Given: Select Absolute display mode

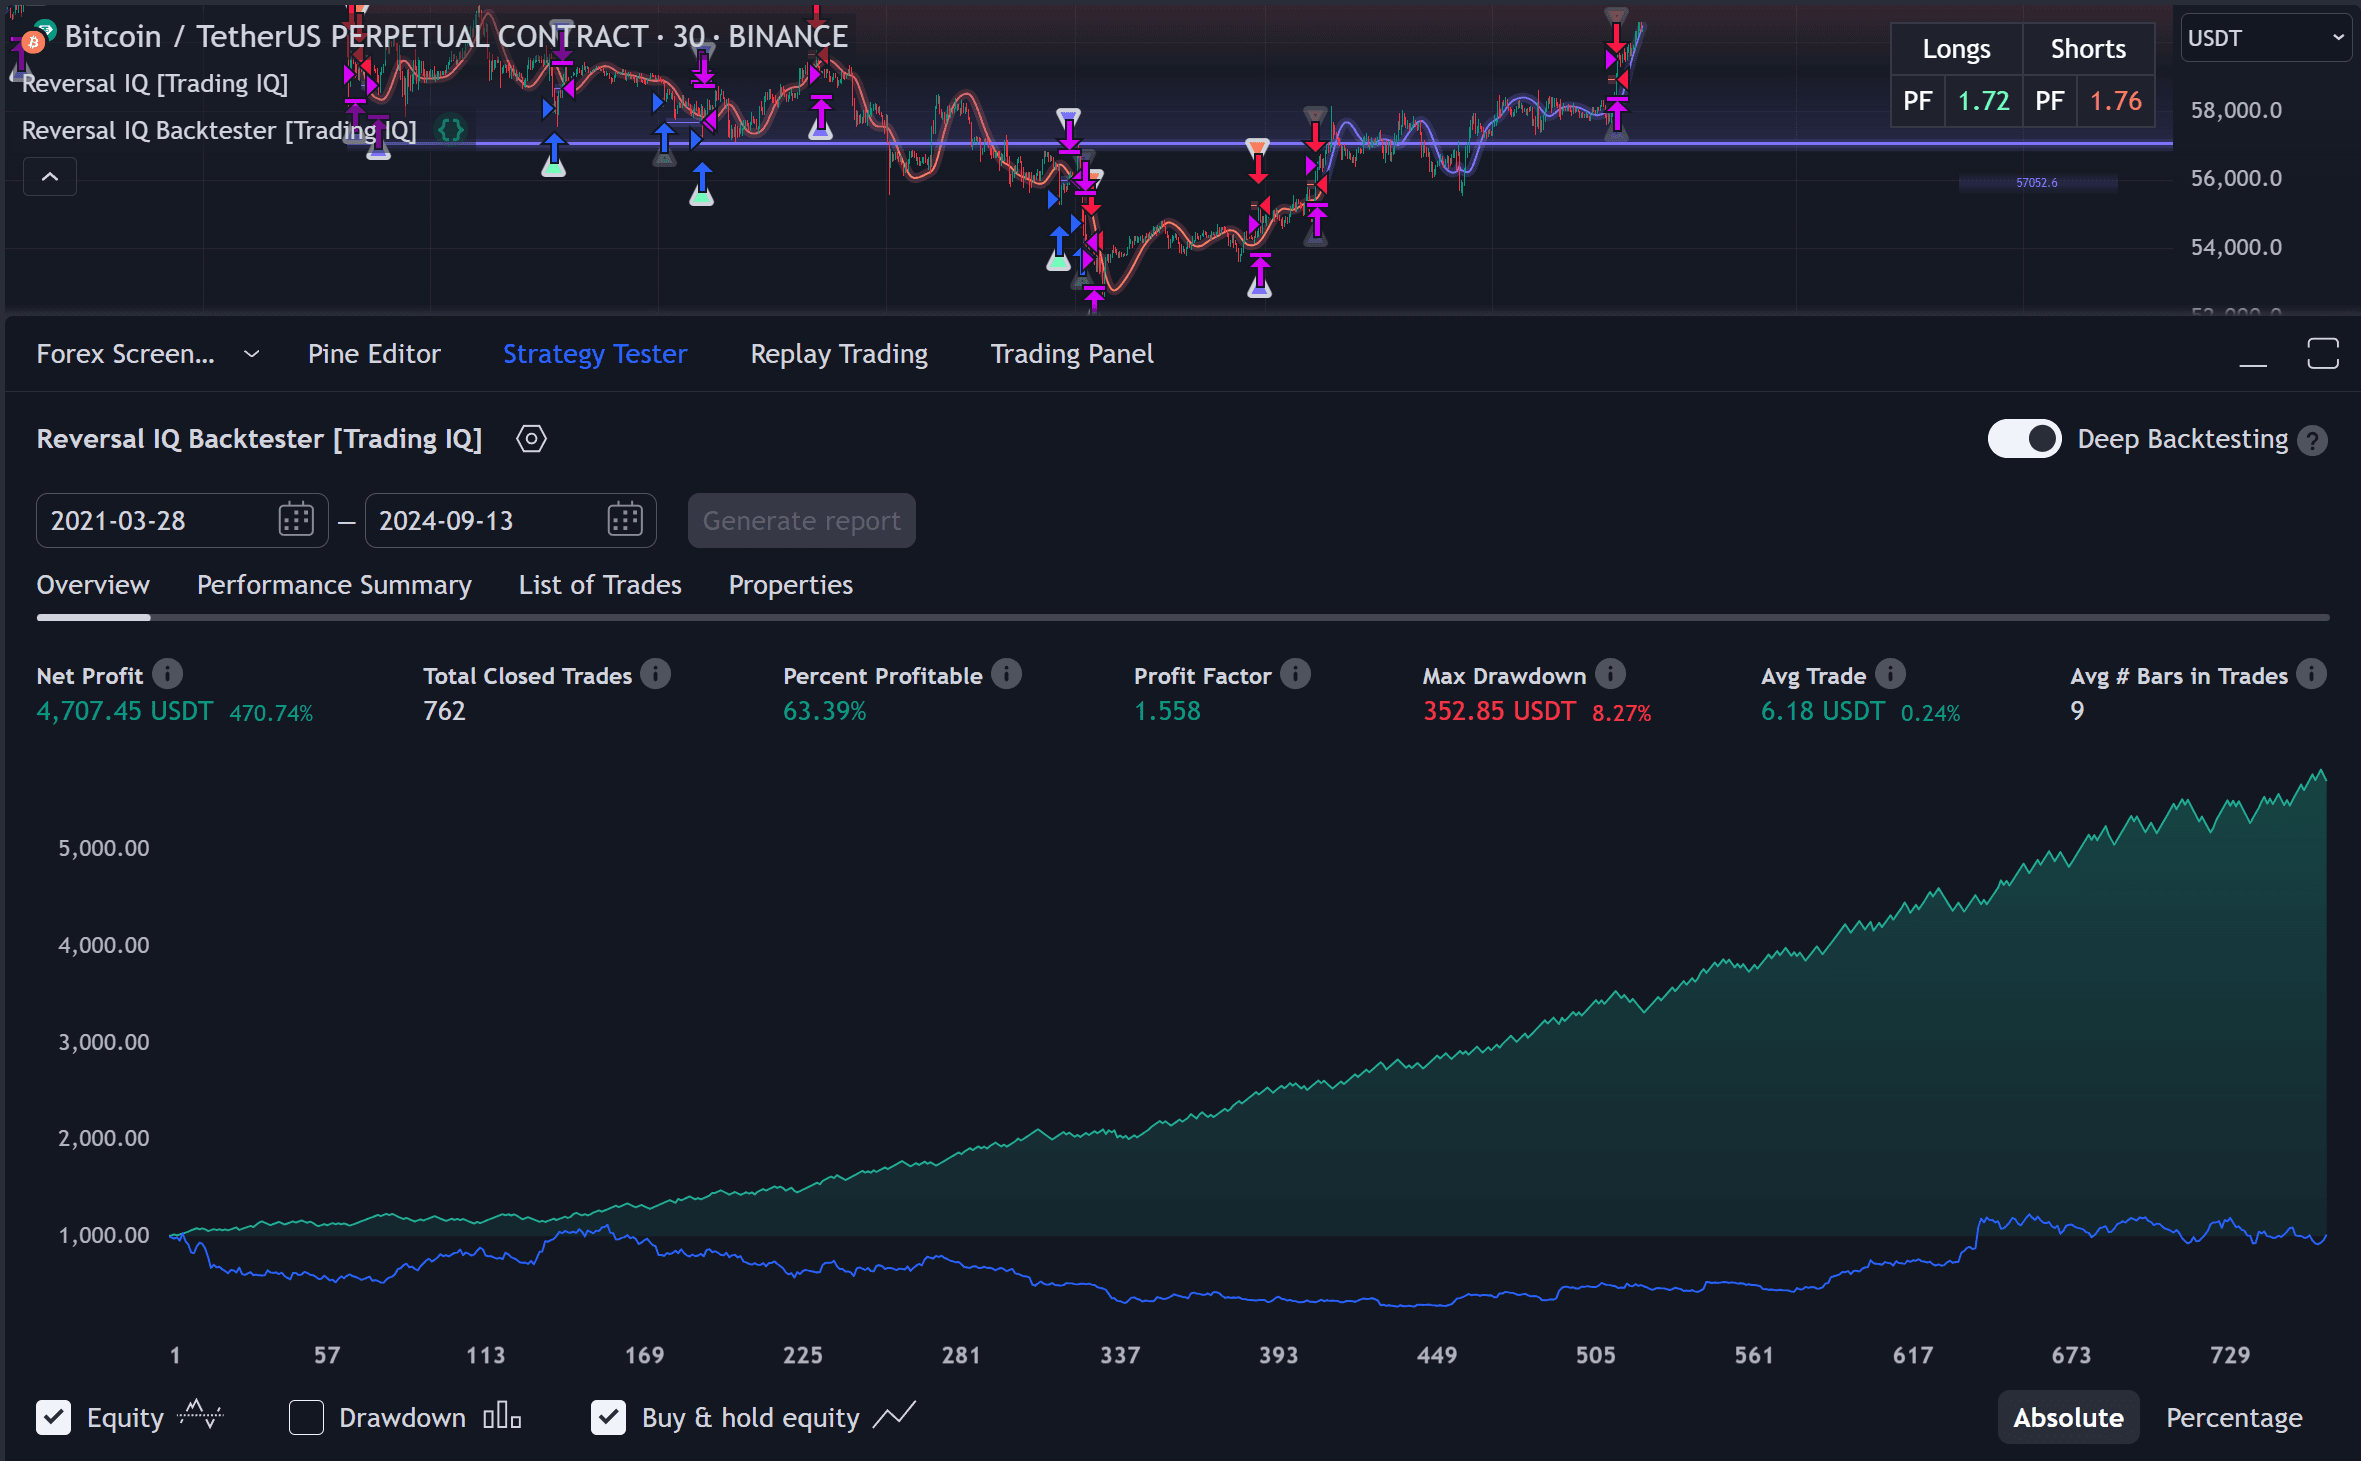Looking at the screenshot, I should pyautogui.click(x=2068, y=1417).
